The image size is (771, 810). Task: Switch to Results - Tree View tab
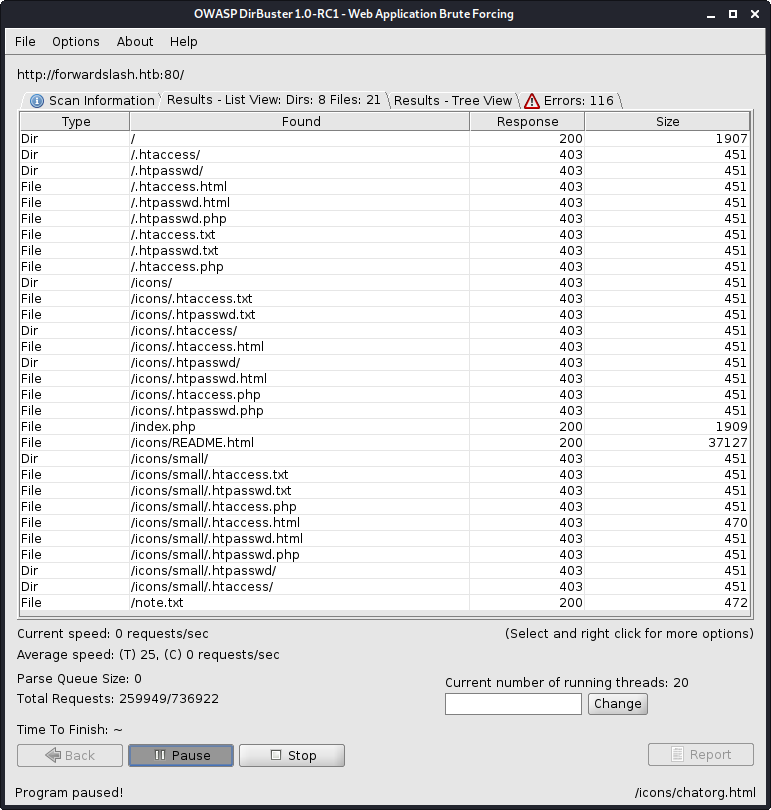pos(453,100)
